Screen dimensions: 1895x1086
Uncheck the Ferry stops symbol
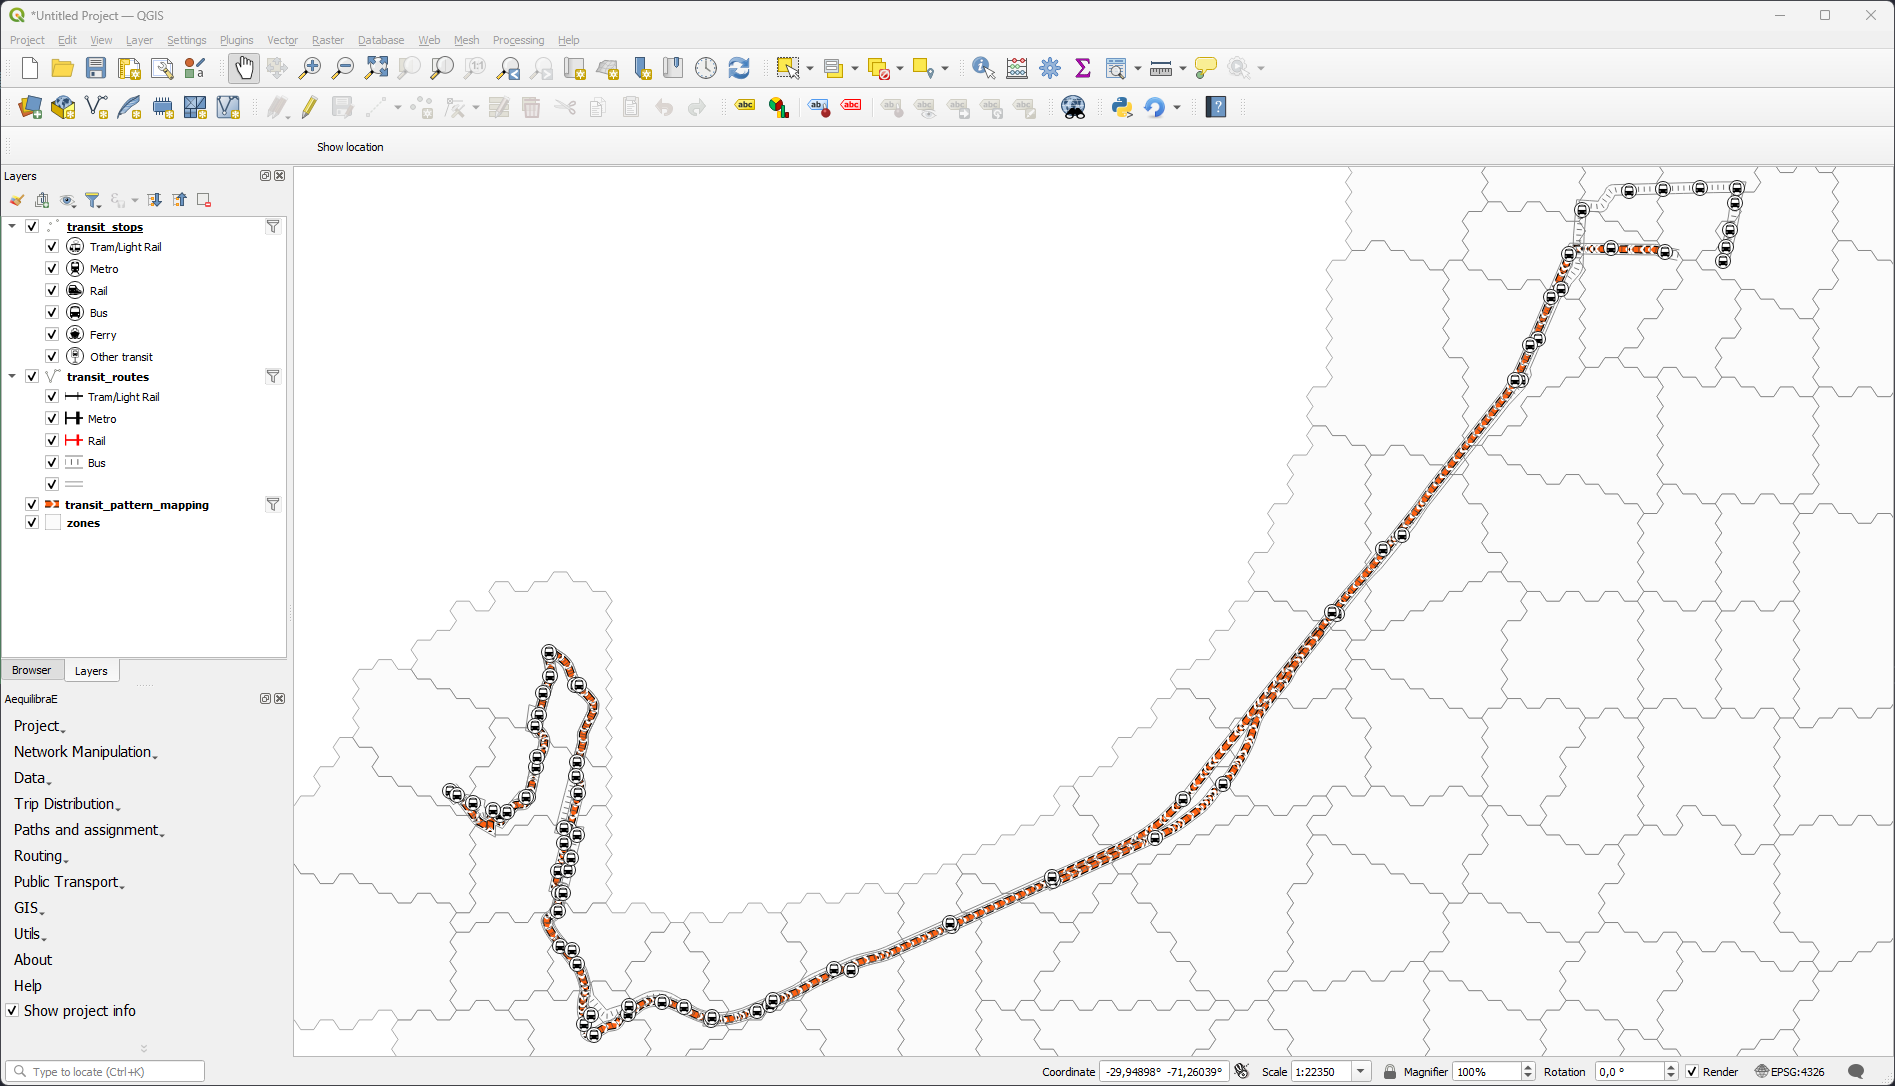coord(51,333)
